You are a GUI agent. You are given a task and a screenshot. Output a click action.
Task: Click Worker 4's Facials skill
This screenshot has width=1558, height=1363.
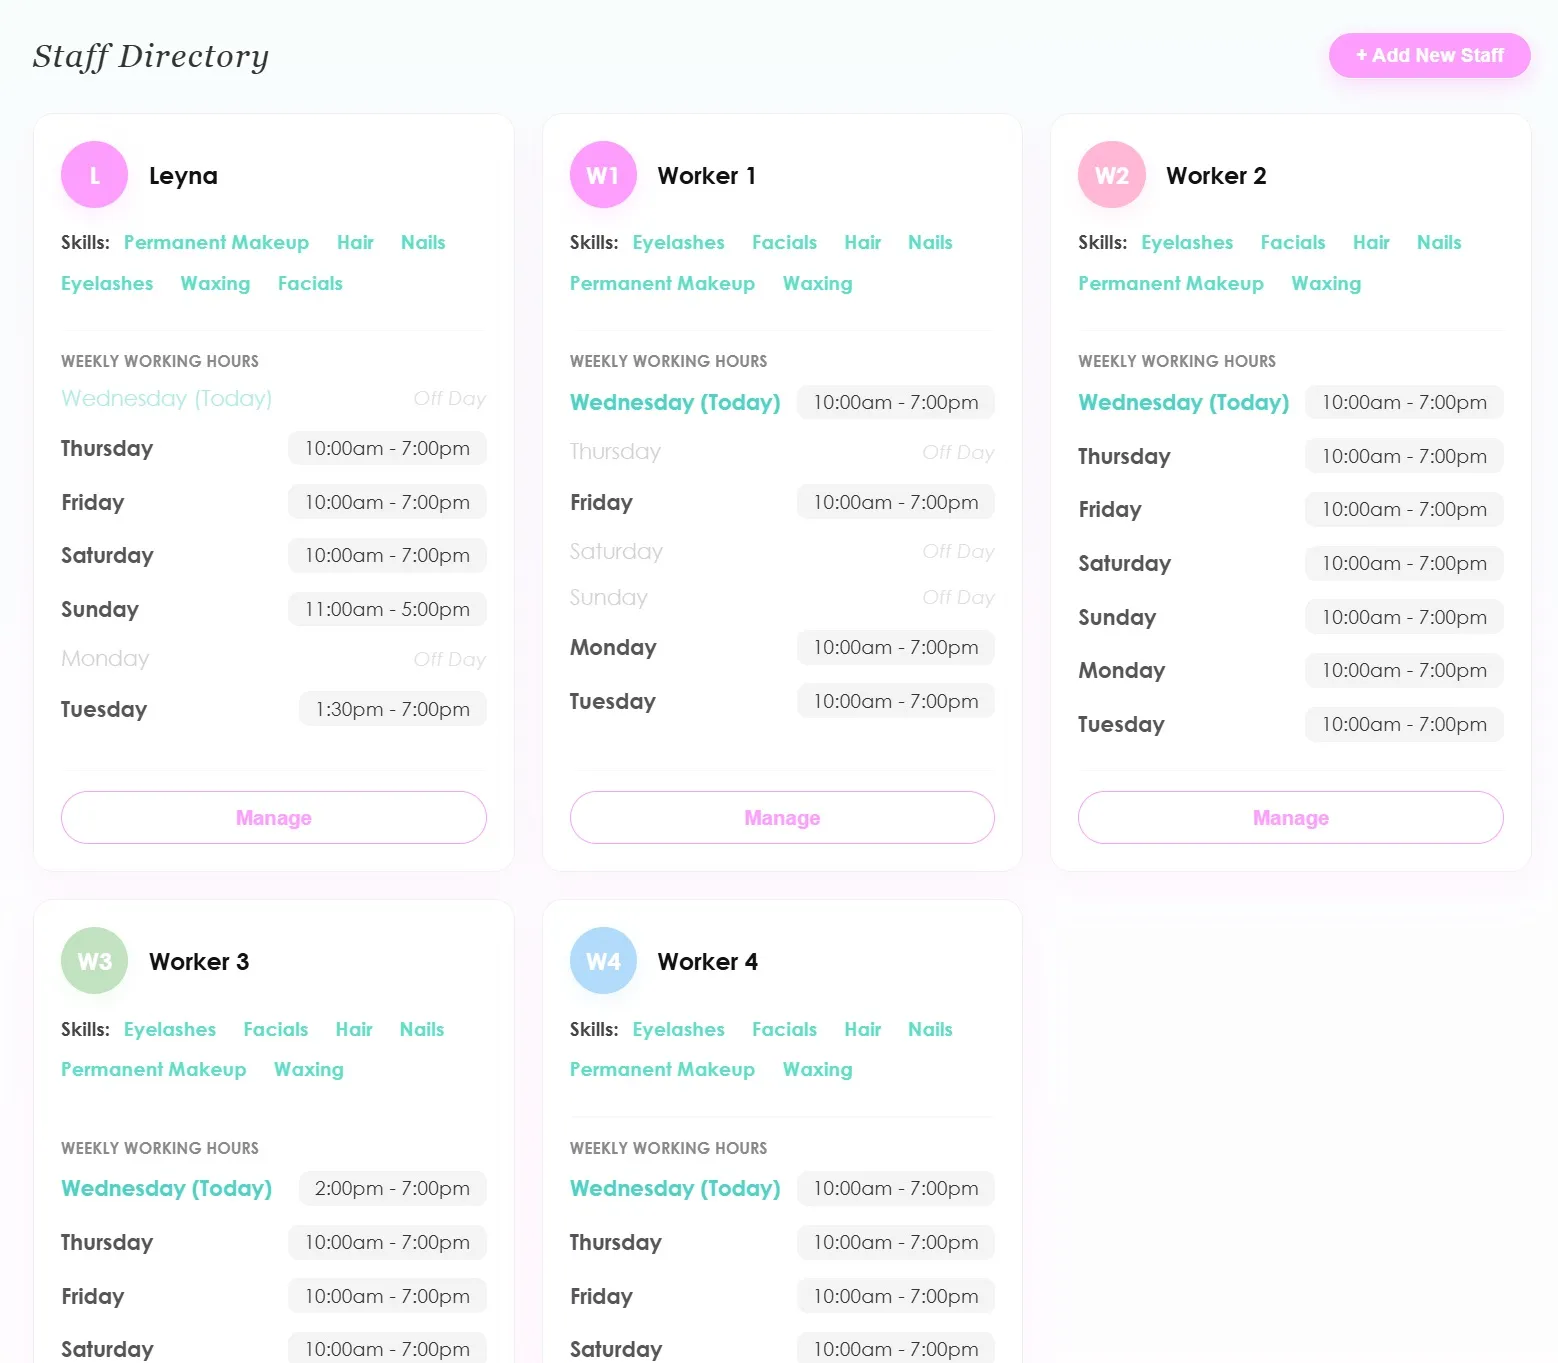(x=784, y=1029)
